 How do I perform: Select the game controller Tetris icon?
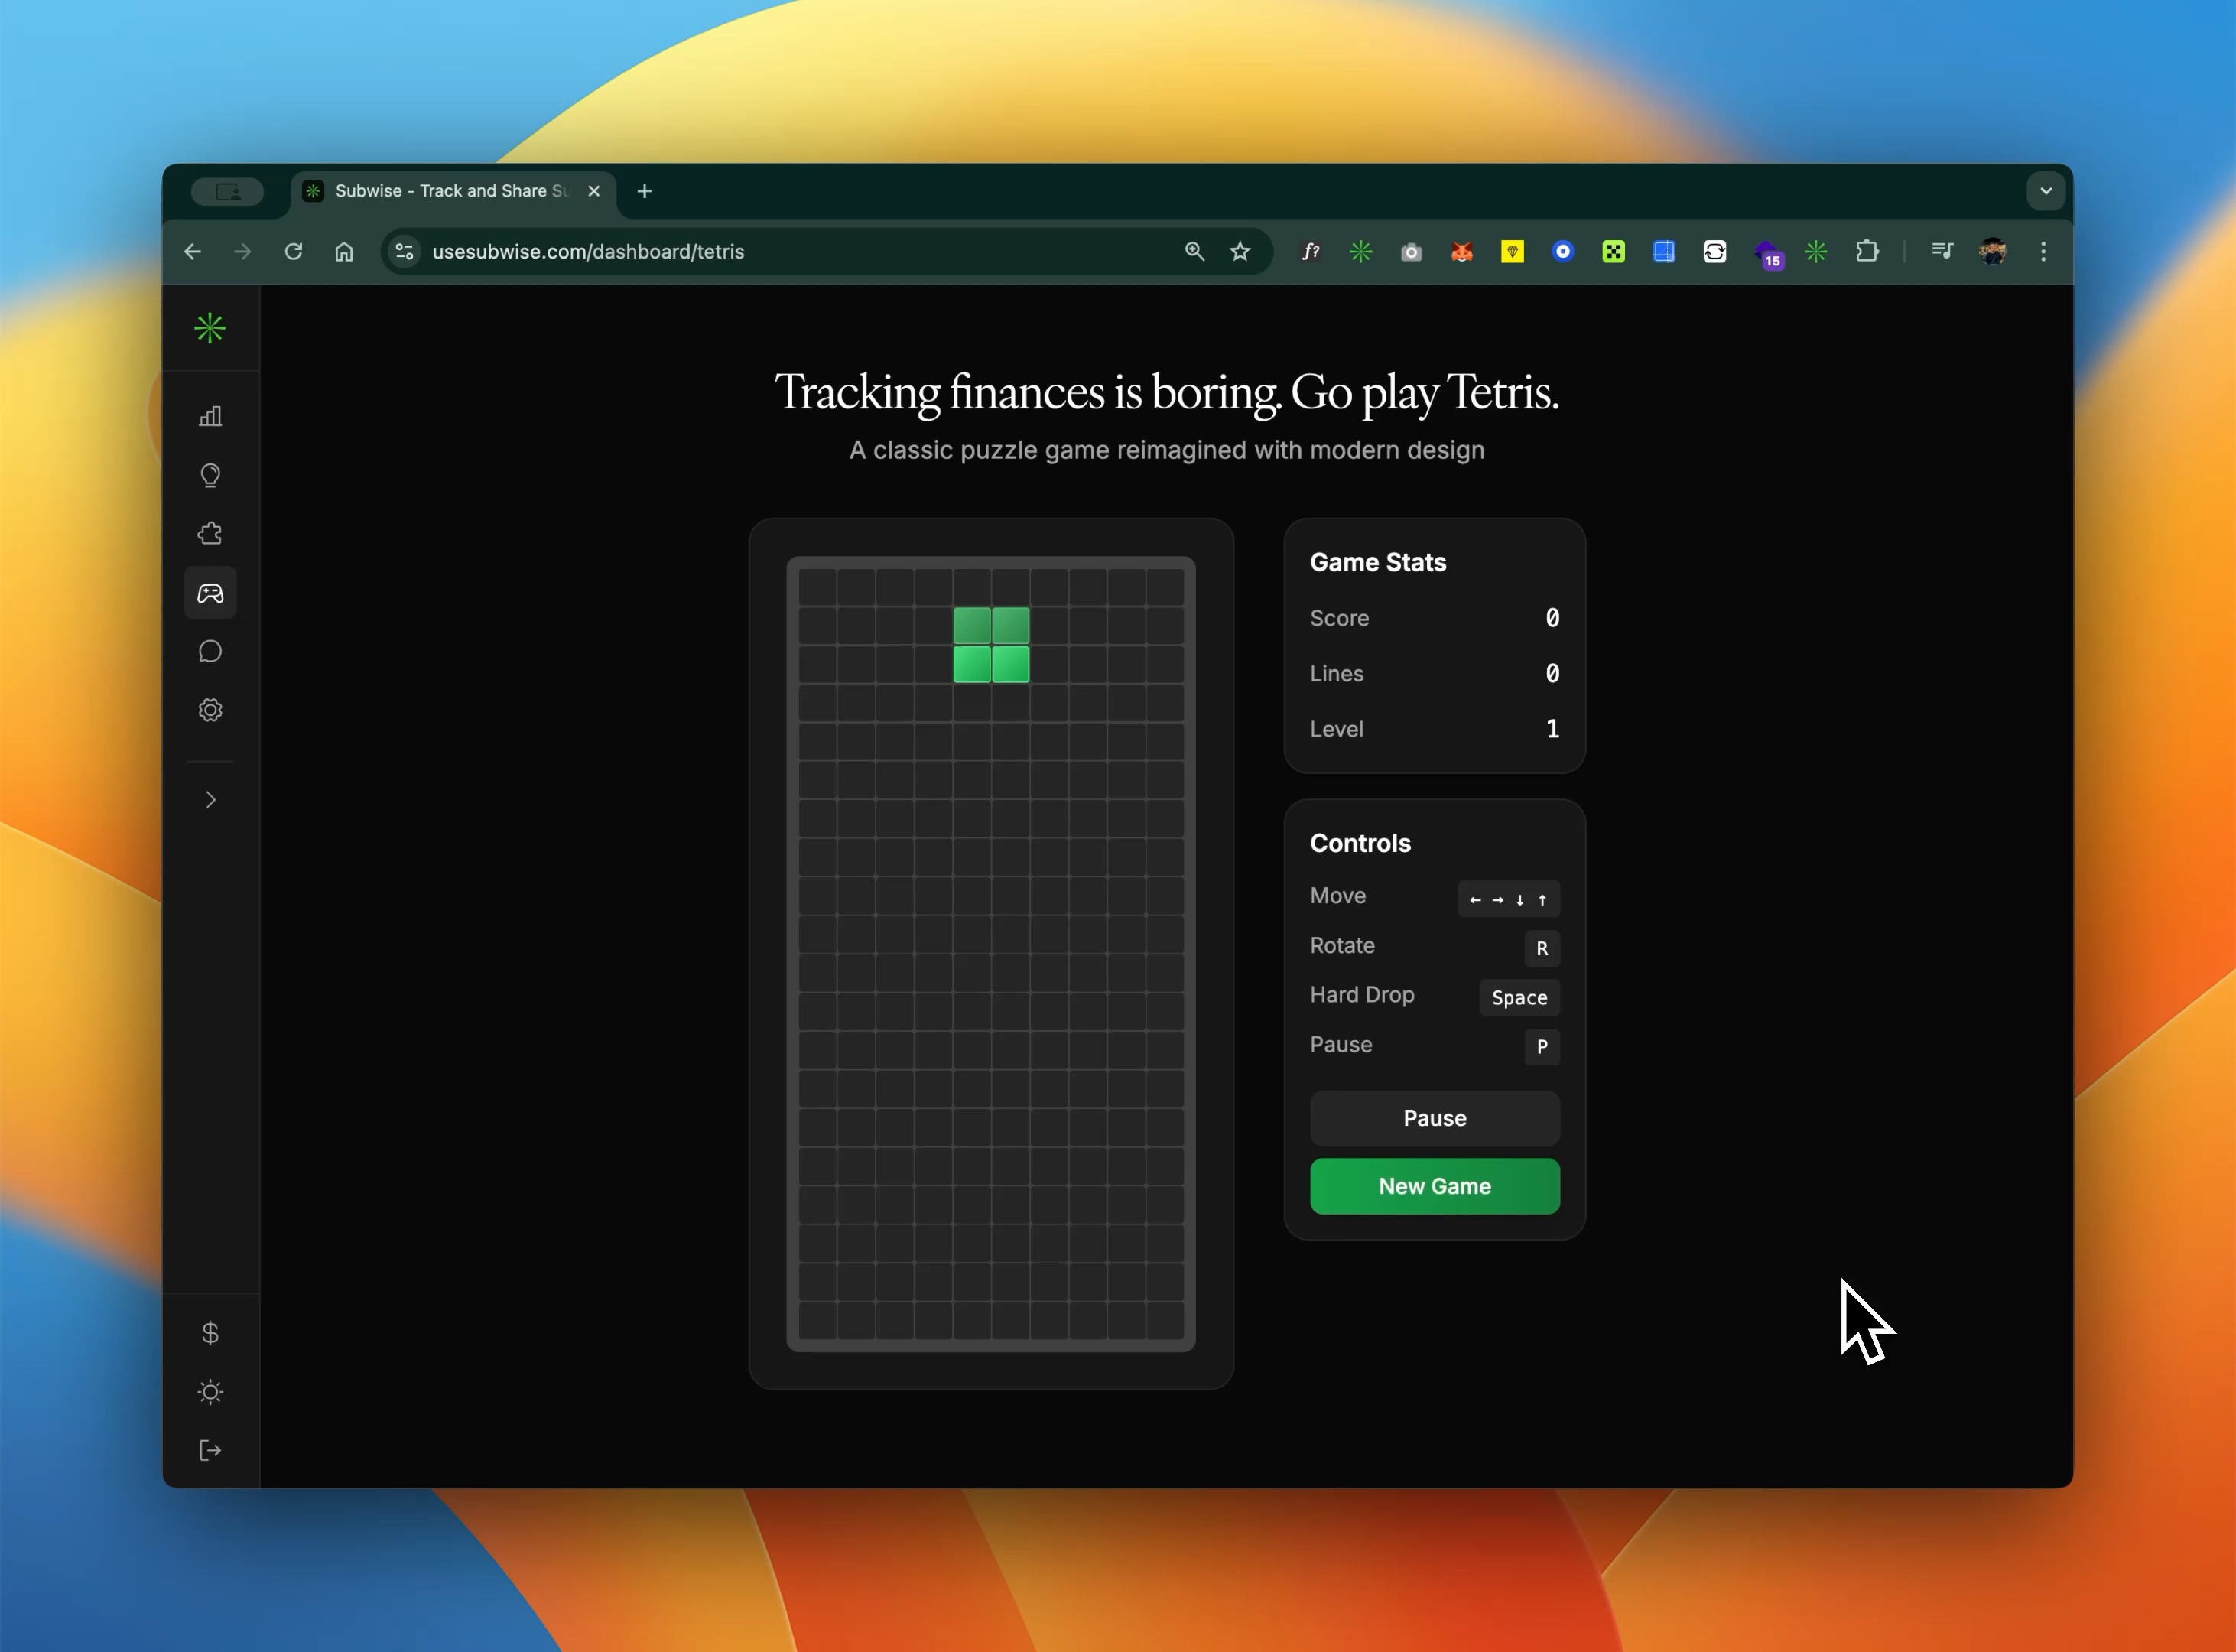210,593
